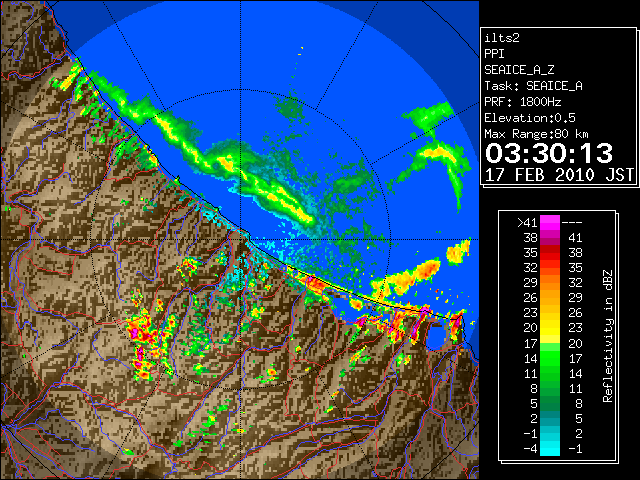Viewport: 640px width, 480px height.
Task: Click the legend value 17 on the left
Action: click(530, 343)
